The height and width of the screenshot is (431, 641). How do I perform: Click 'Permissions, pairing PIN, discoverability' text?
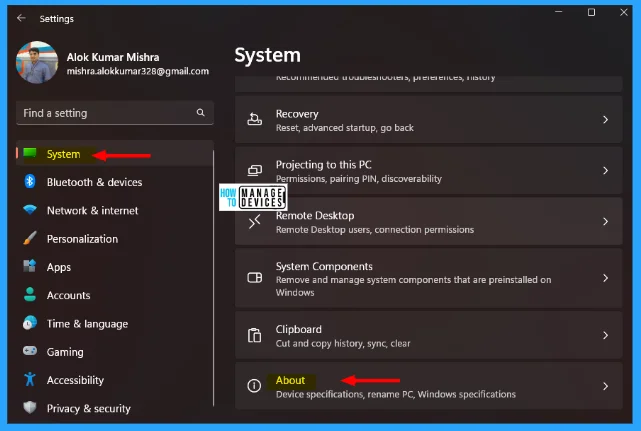359,179
